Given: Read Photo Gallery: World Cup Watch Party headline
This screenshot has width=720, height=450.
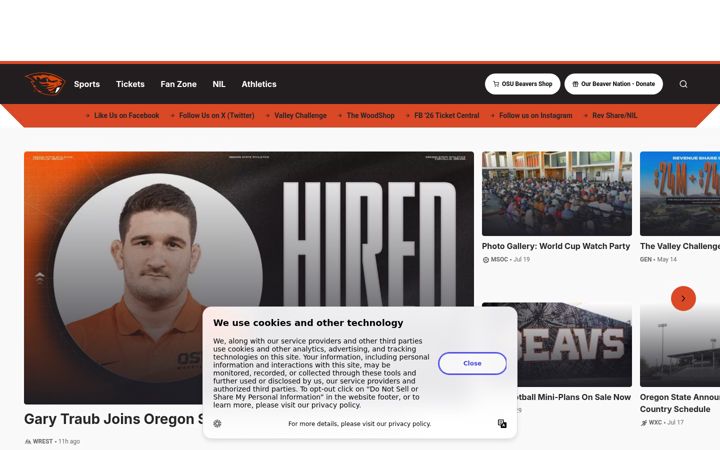Looking at the screenshot, I should pyautogui.click(x=556, y=246).
